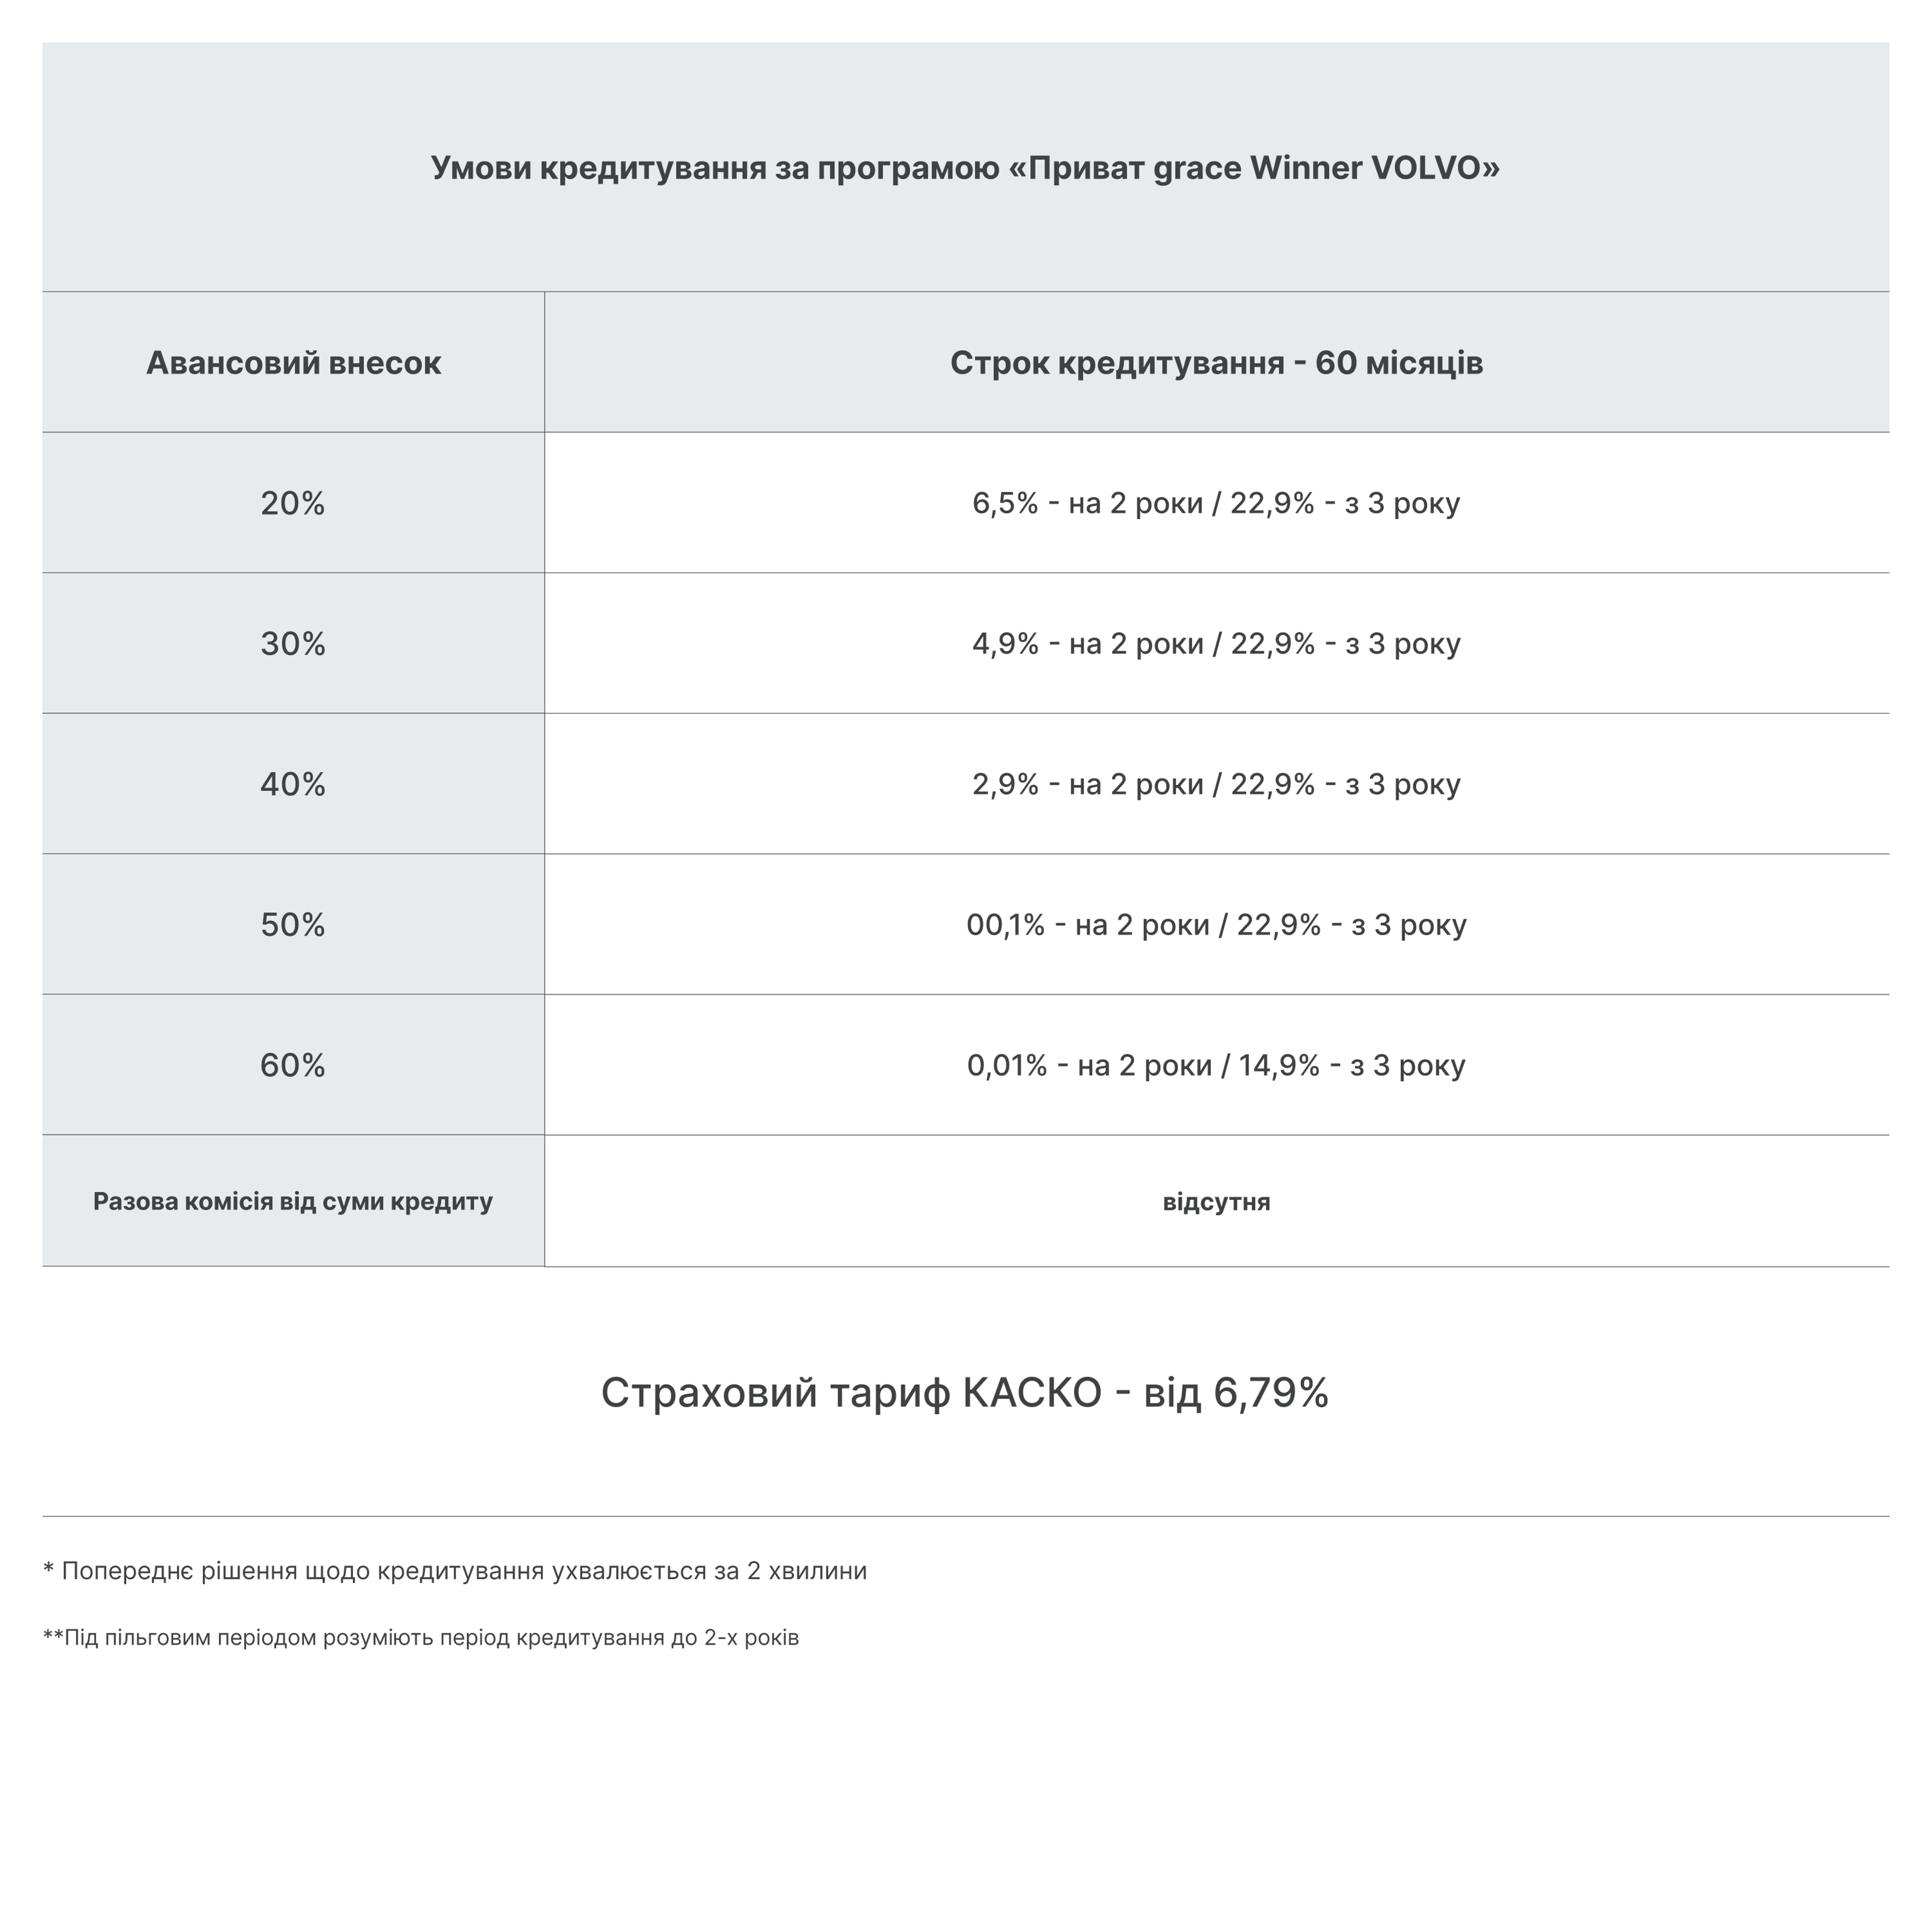
Task: Select the «Авансовий внесок» column header
Action: (x=293, y=362)
